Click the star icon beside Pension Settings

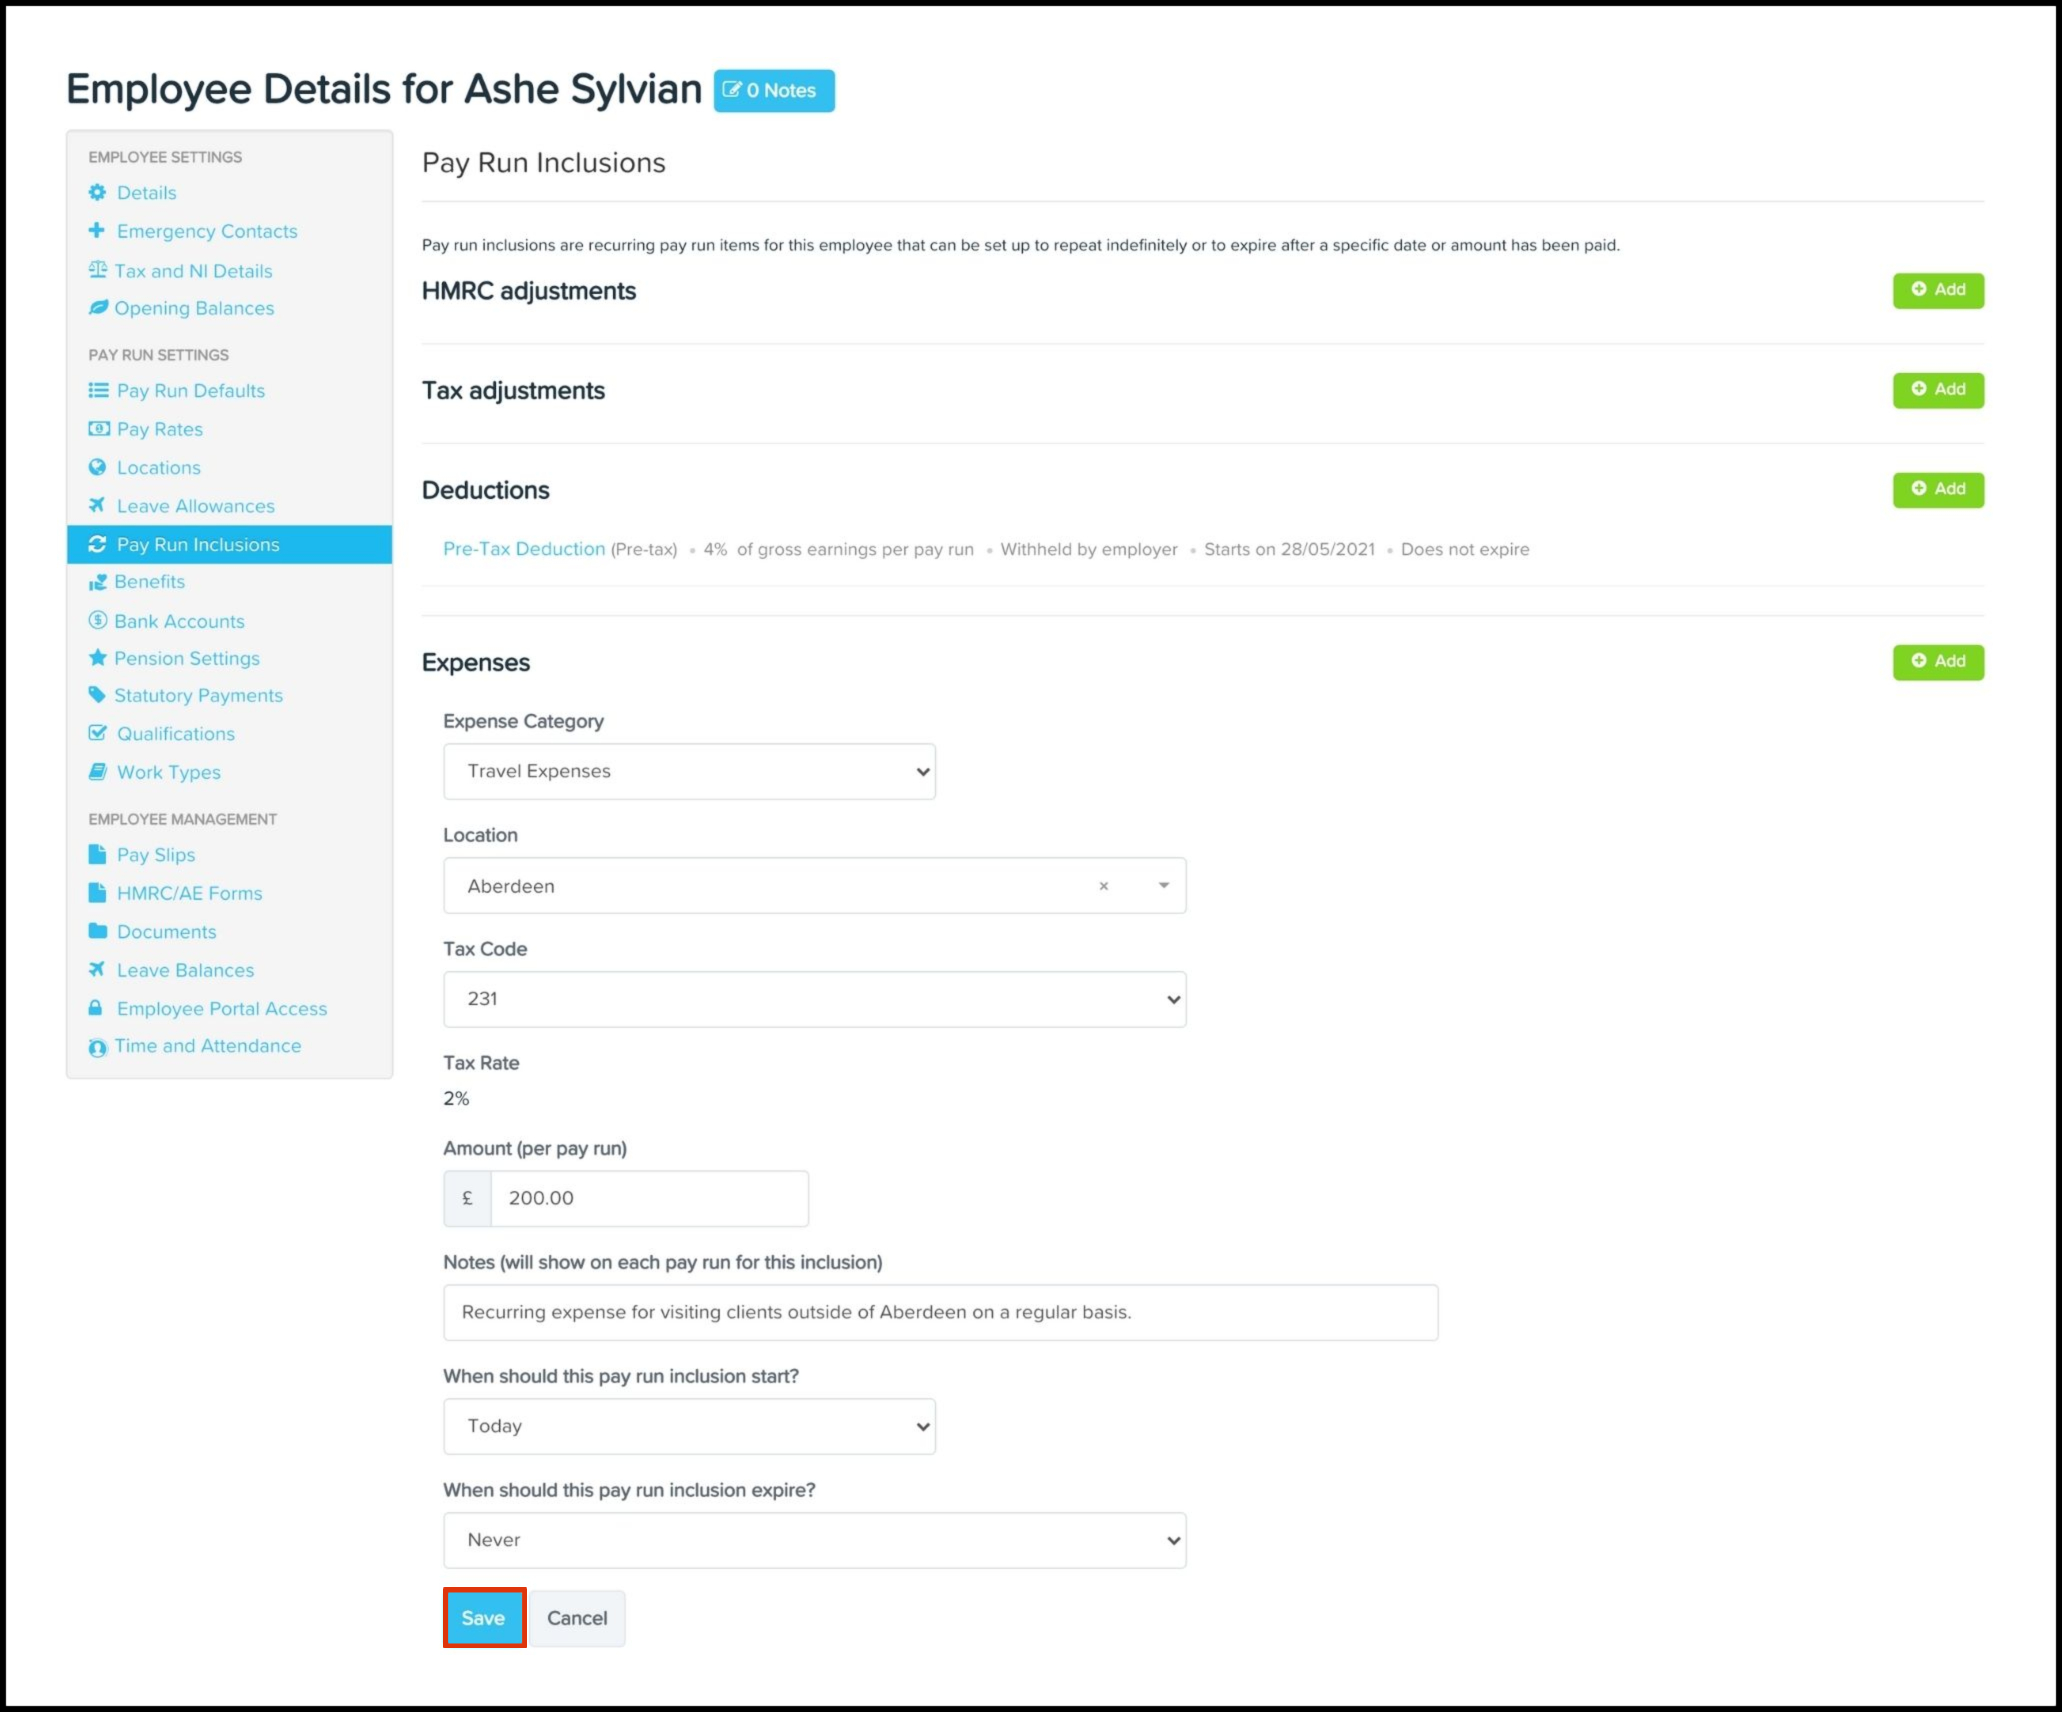pyautogui.click(x=97, y=658)
